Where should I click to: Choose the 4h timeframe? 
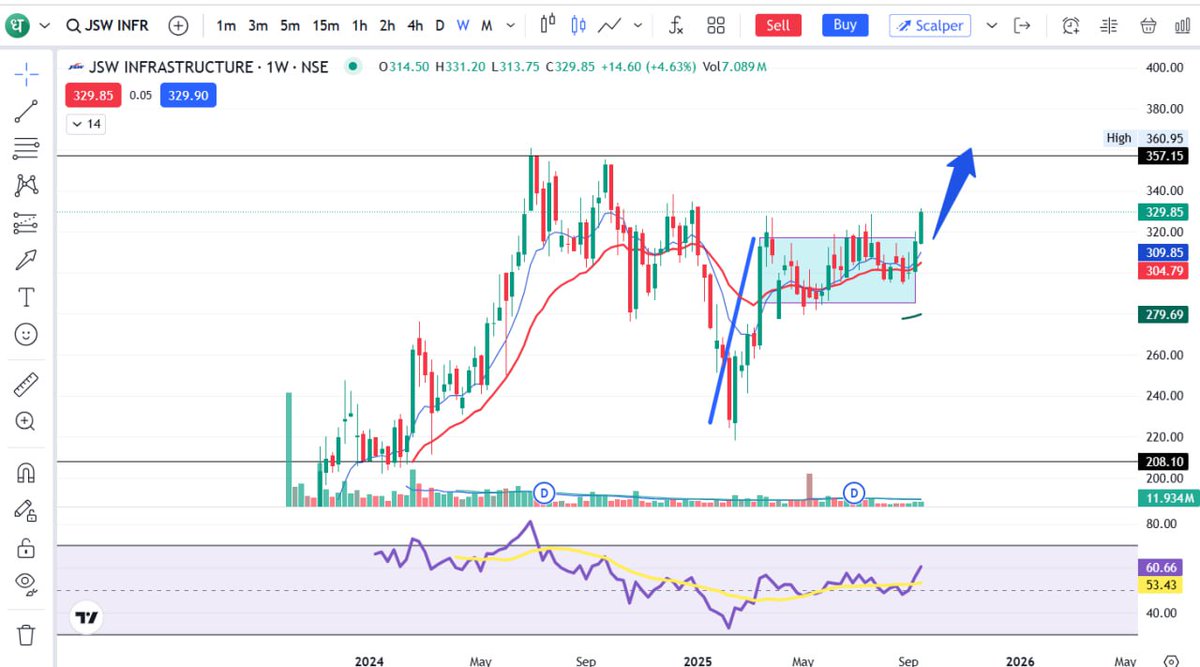(x=415, y=25)
